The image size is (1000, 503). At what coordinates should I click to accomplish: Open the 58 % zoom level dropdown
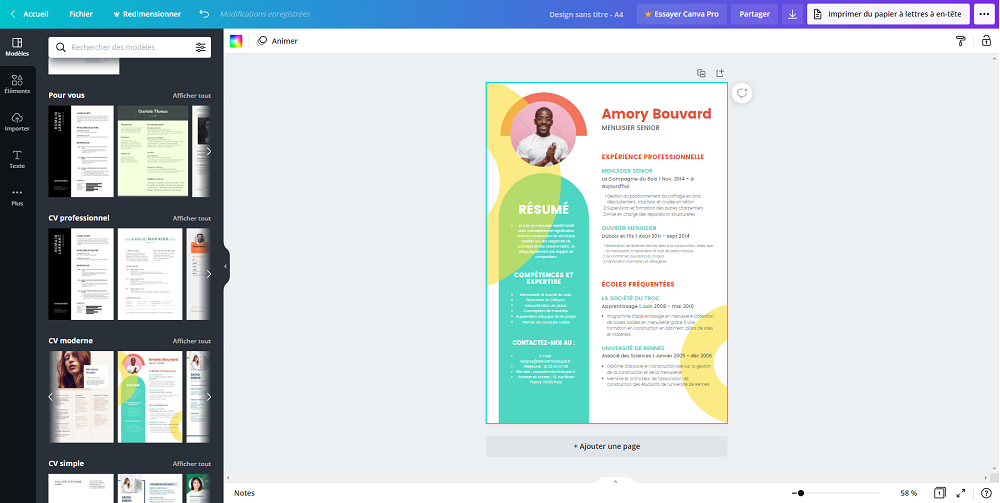point(909,493)
